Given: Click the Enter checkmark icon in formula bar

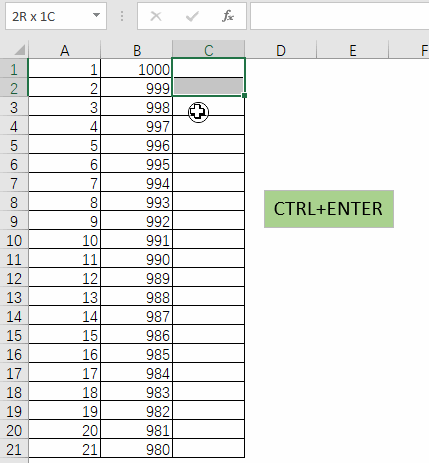Looking at the screenshot, I should (x=192, y=16).
